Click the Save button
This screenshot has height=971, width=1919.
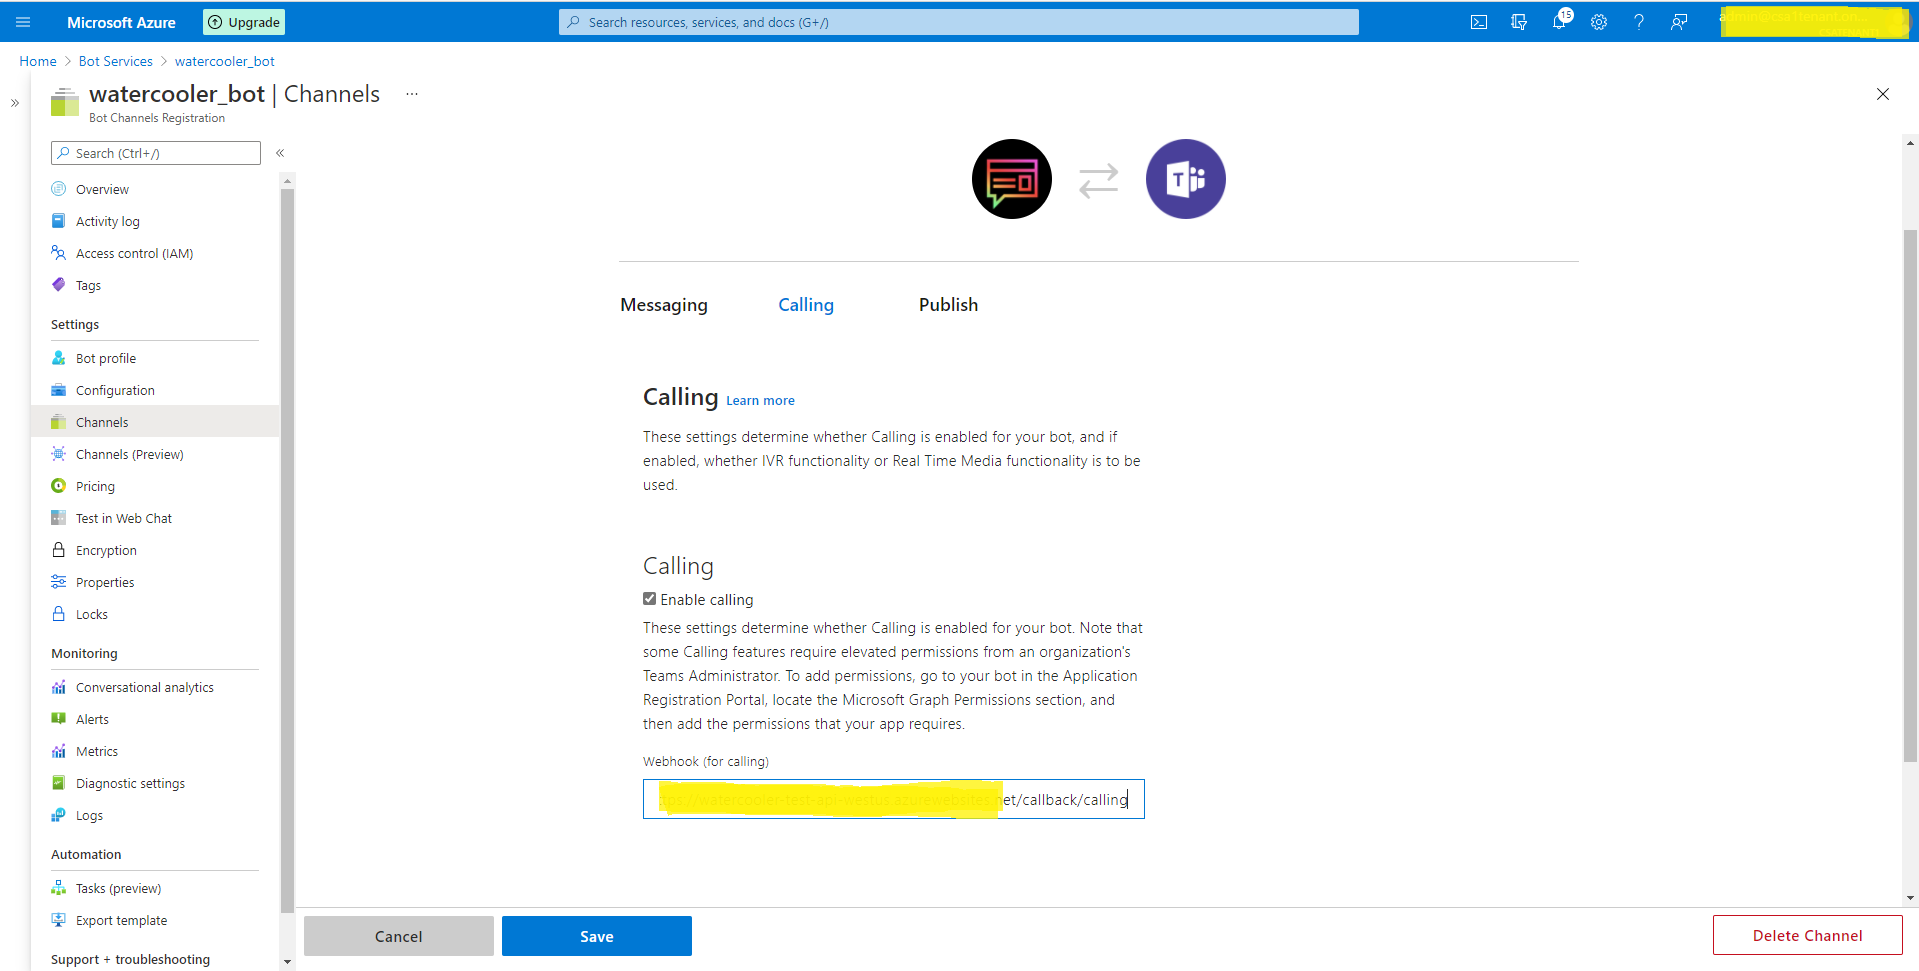pos(597,936)
